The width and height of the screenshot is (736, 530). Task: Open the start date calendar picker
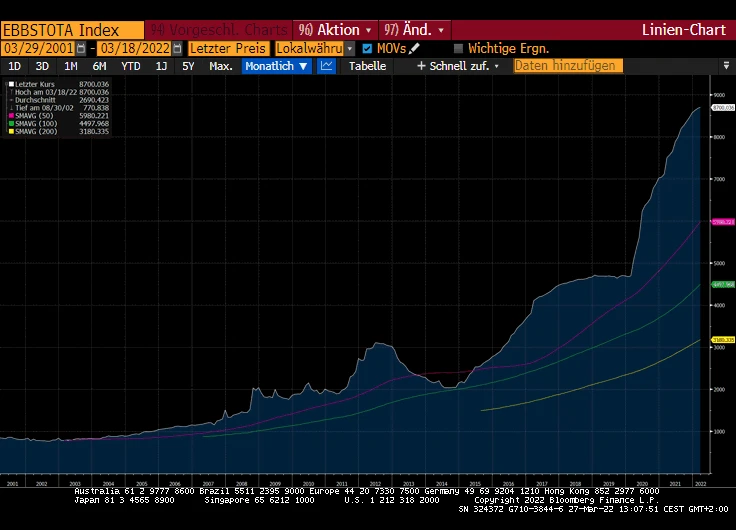click(80, 48)
